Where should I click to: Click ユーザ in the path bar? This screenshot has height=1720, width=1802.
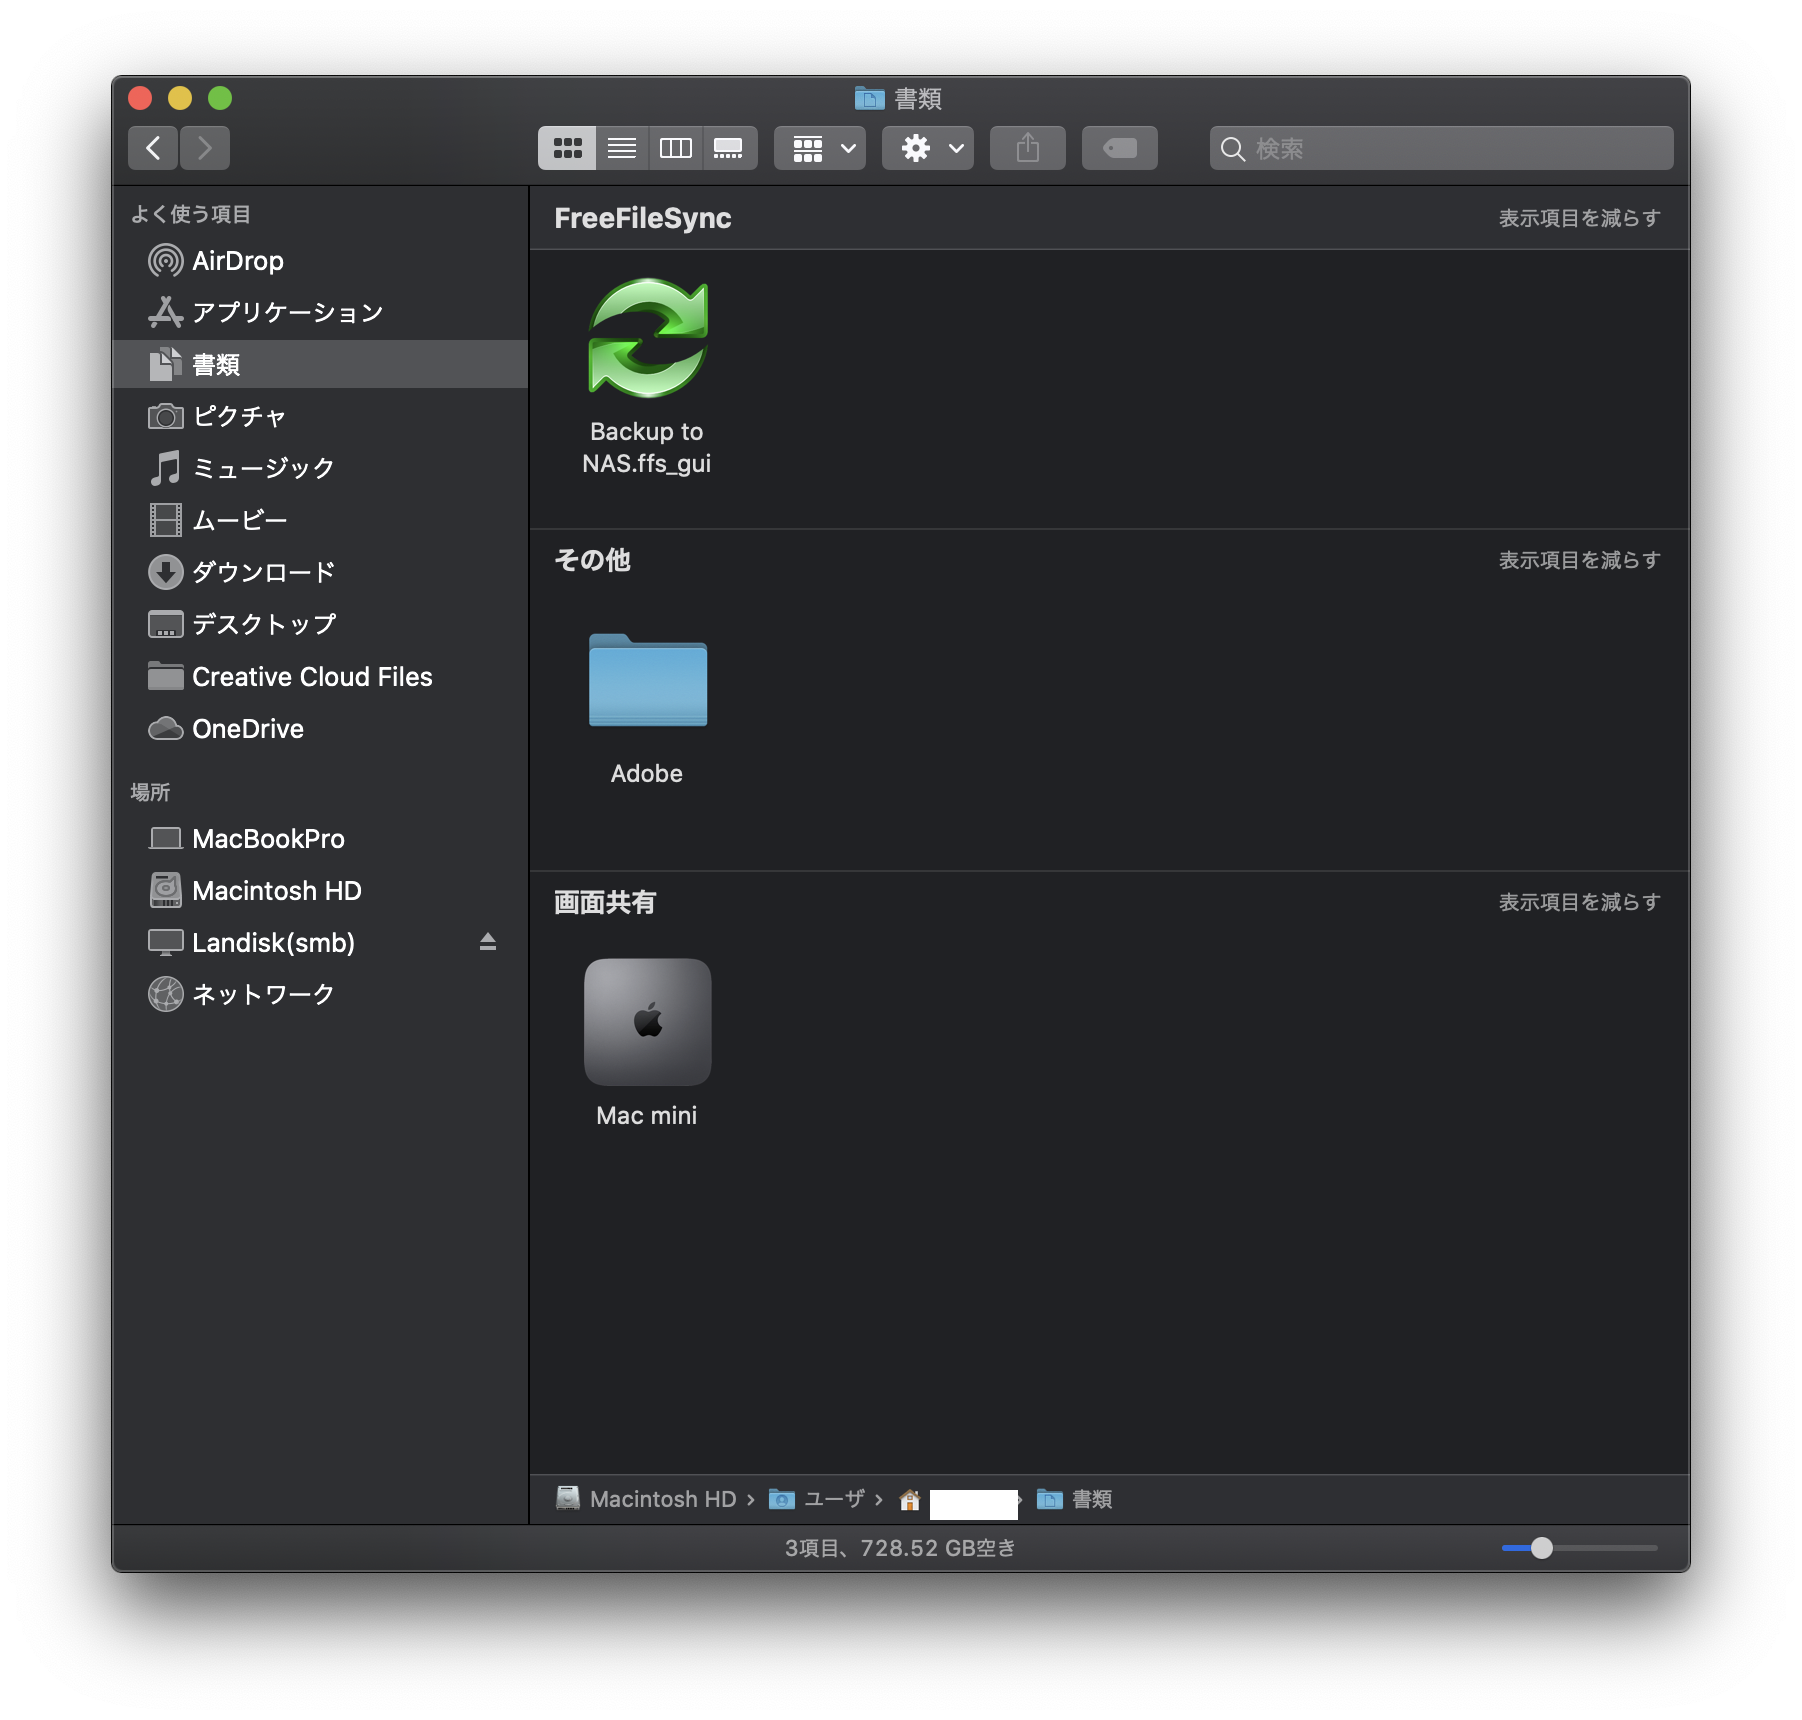tap(817, 1499)
